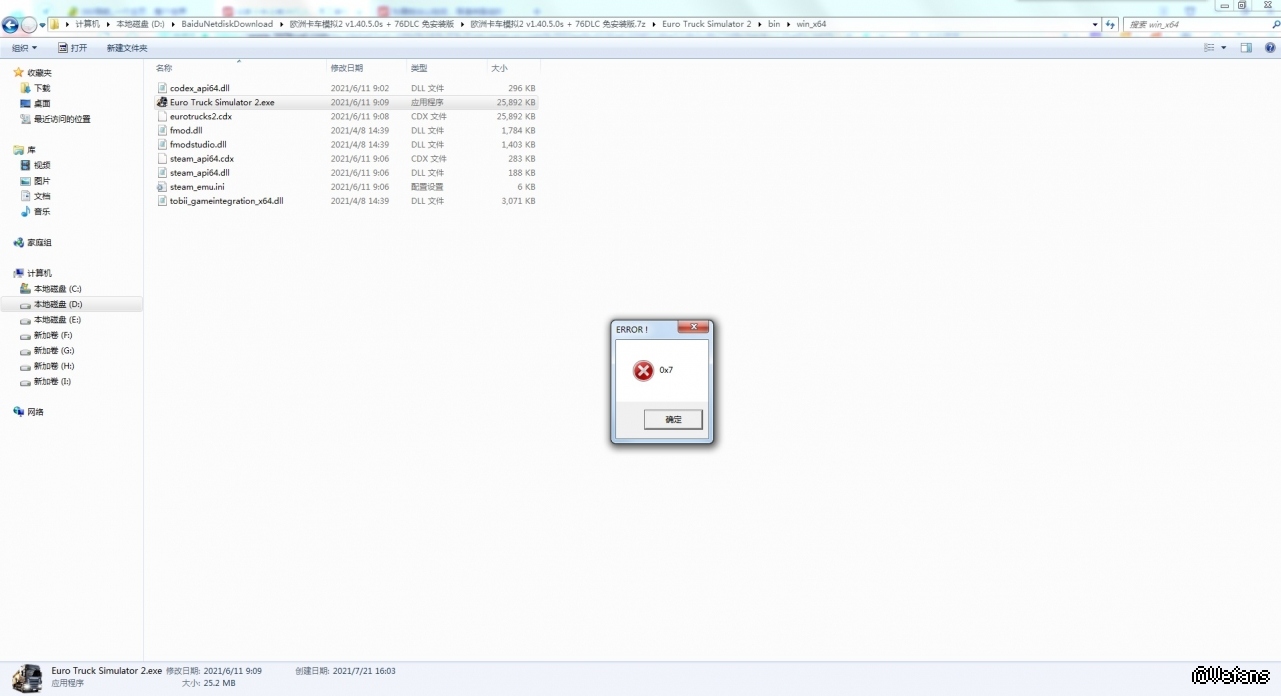Sort by 大小 column header
The image size is (1281, 696).
(499, 68)
